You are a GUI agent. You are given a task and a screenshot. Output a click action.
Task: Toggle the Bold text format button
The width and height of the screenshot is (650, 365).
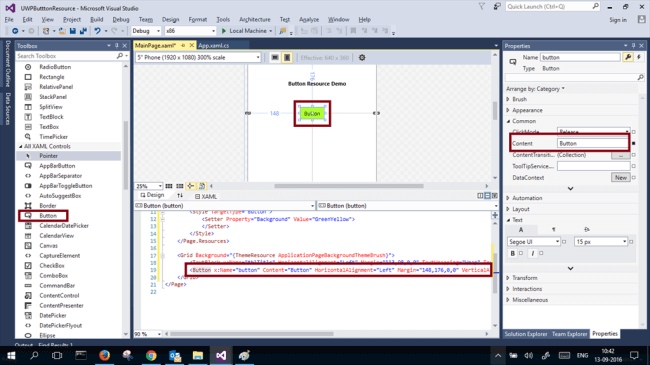click(x=512, y=253)
